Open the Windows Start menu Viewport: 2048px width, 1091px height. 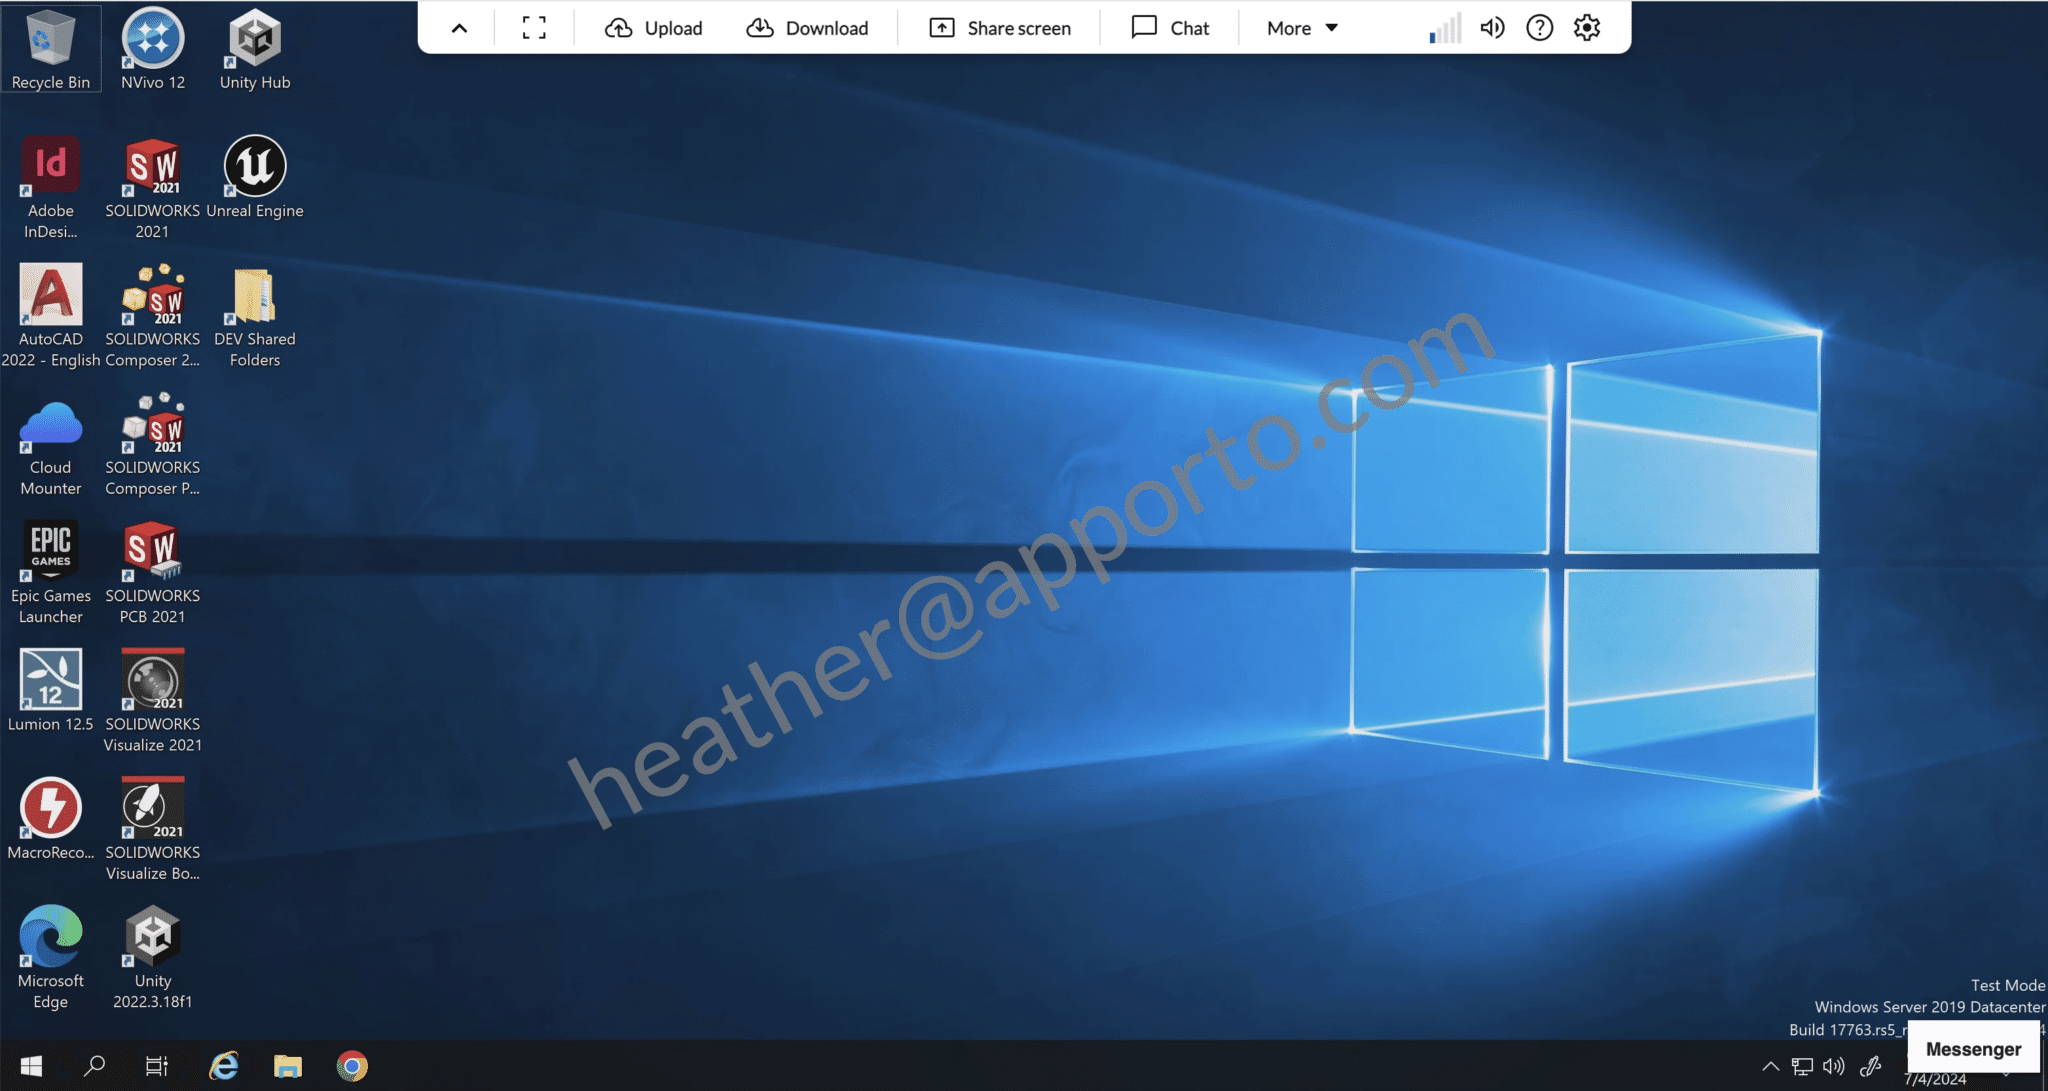pyautogui.click(x=30, y=1066)
